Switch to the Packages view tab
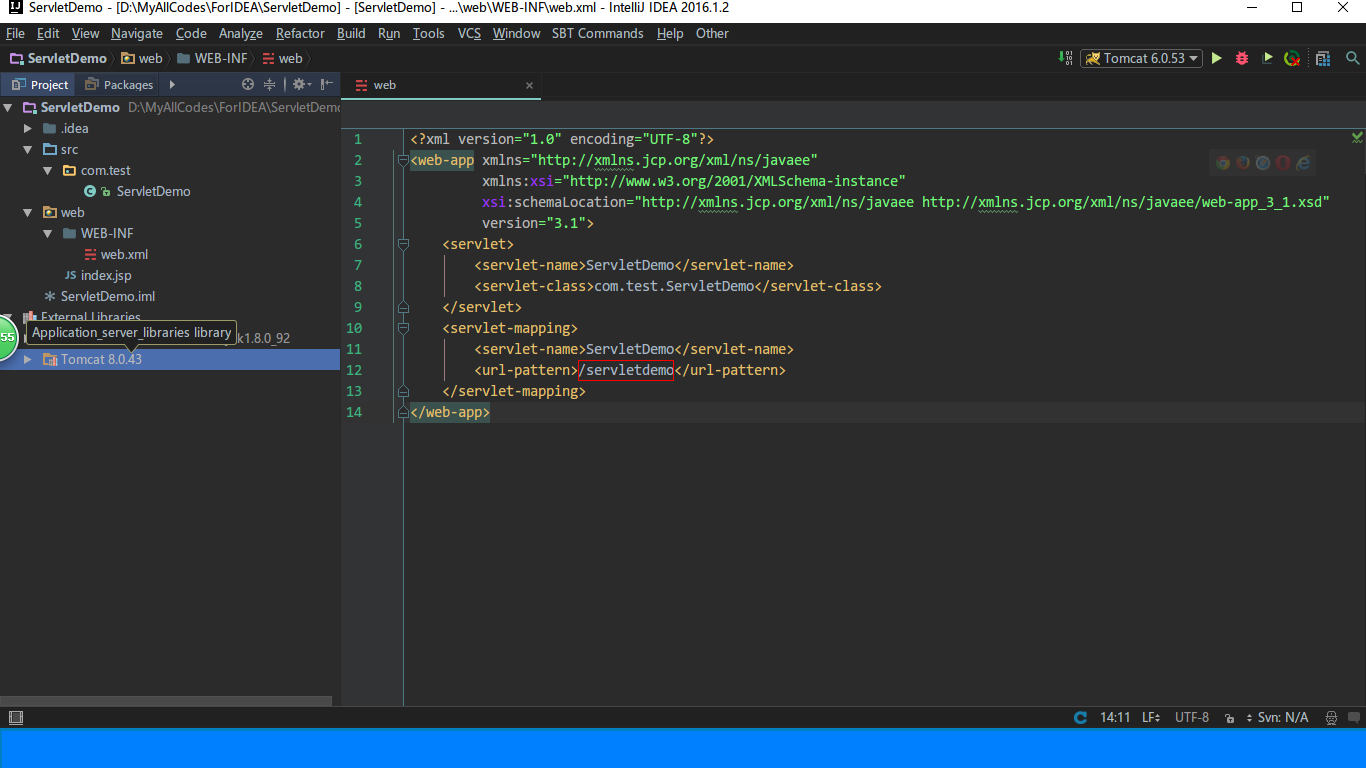This screenshot has height=768, width=1366. (x=119, y=85)
